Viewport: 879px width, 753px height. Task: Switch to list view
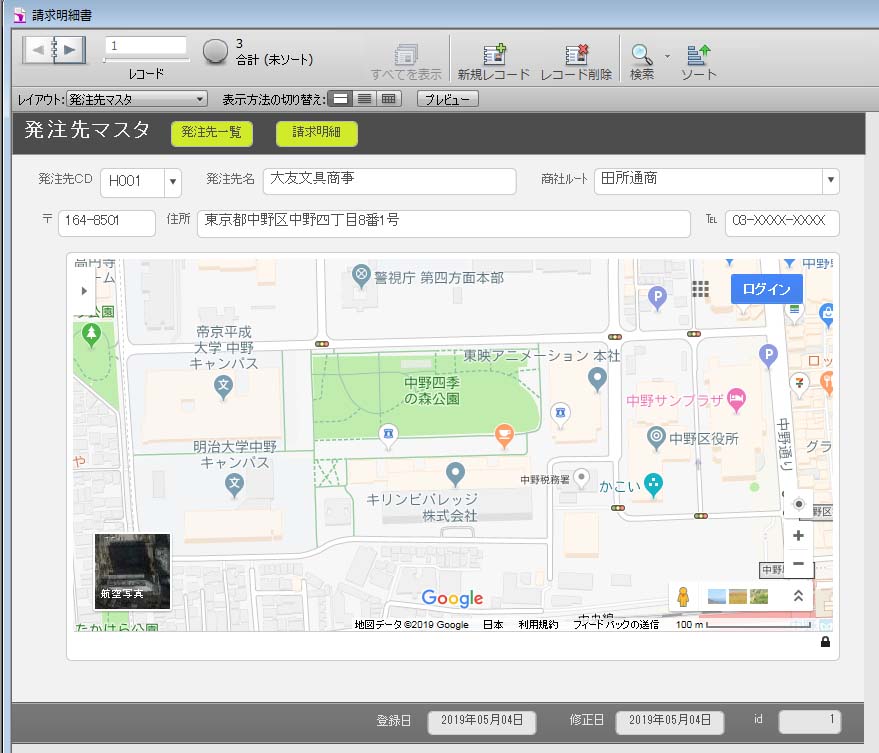tap(364, 99)
